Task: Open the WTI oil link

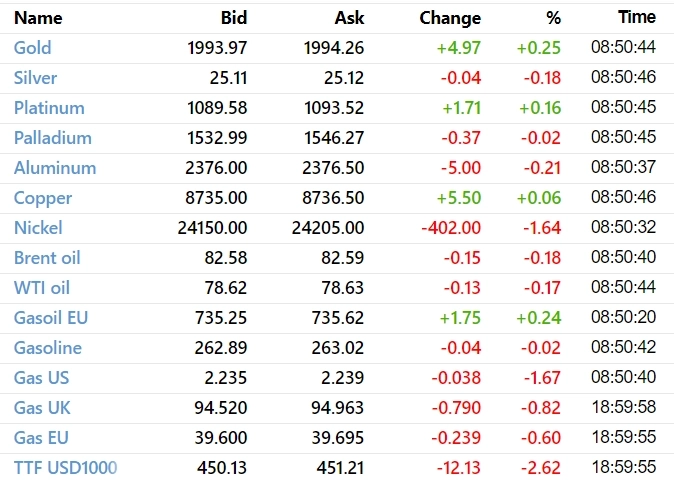Action: tap(42, 288)
